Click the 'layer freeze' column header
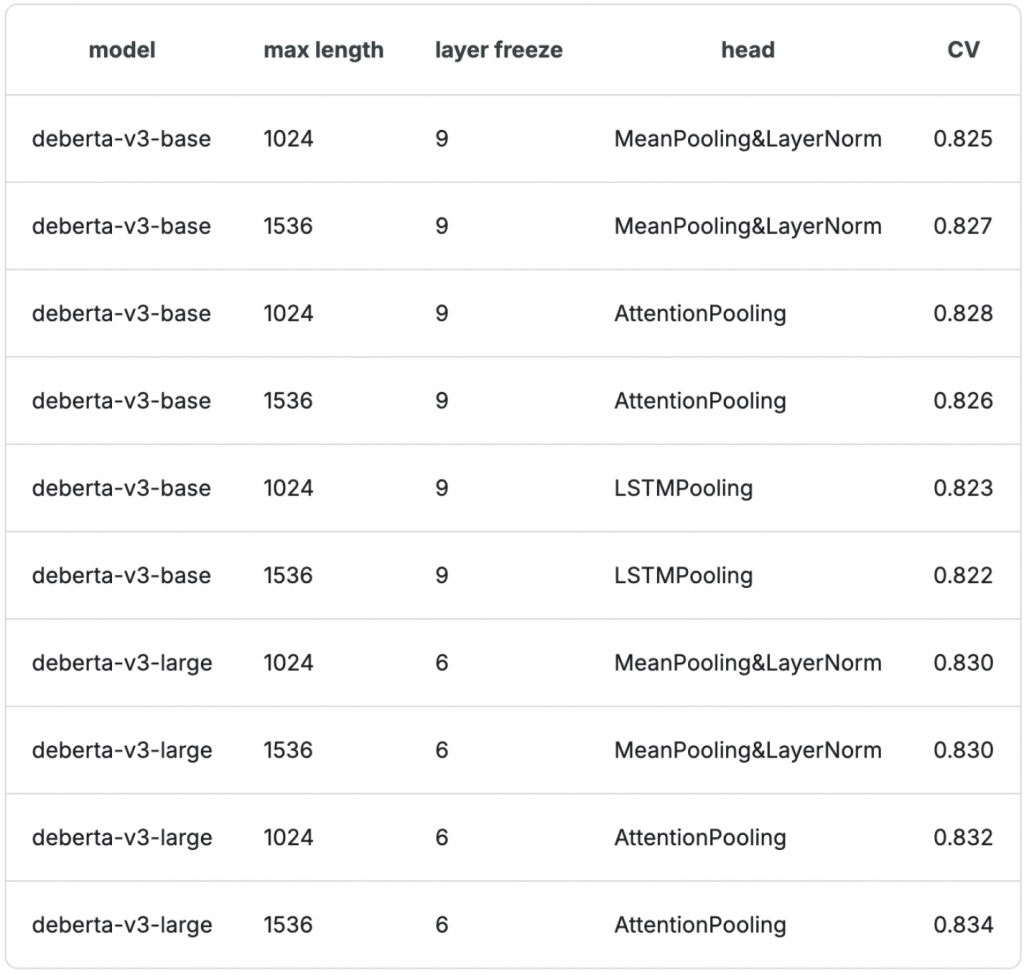Screen dimensions: 1024x975 498,50
